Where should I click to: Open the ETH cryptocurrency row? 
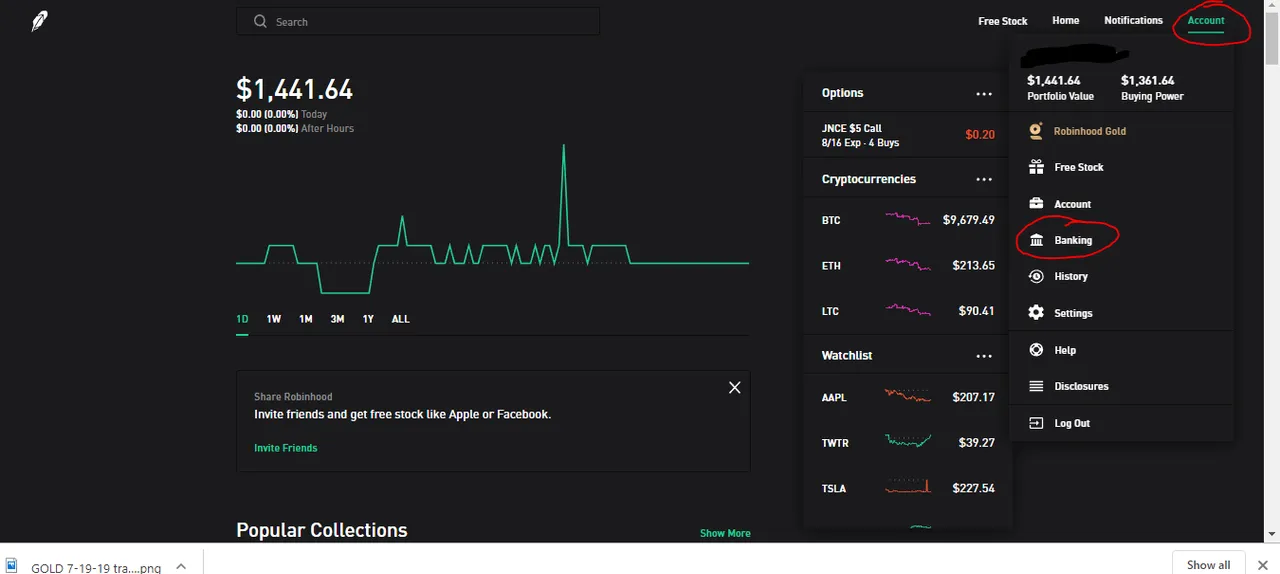[908, 266]
